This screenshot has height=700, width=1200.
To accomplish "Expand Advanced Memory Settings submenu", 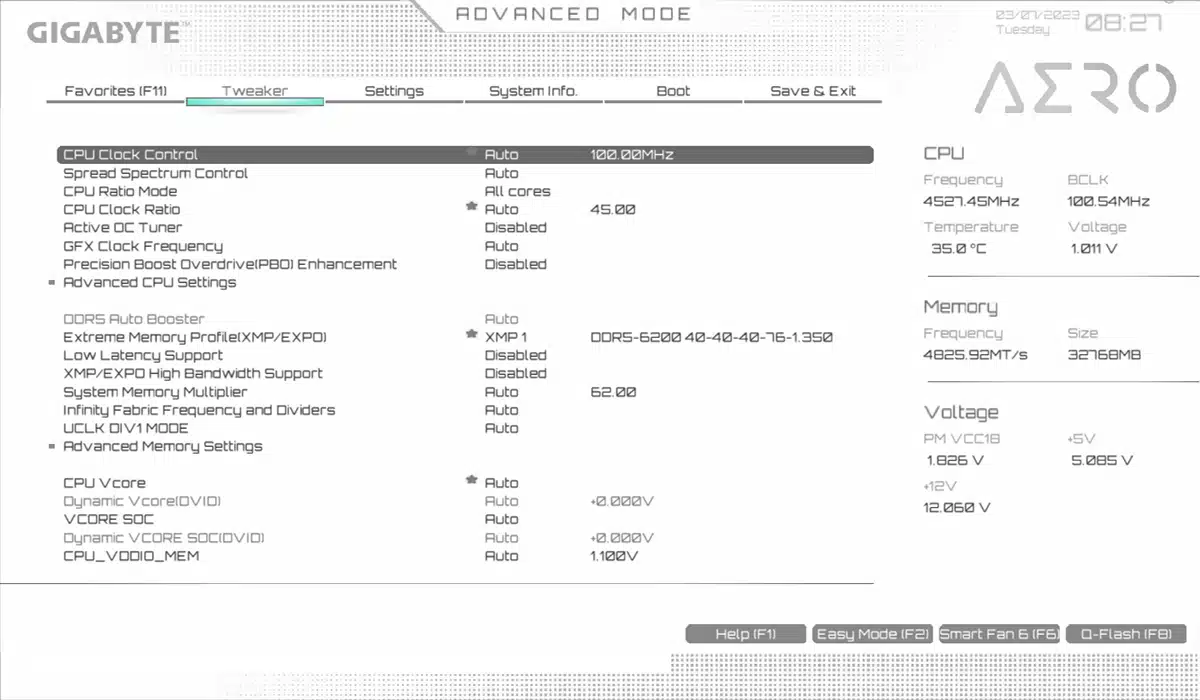I will 163,447.
